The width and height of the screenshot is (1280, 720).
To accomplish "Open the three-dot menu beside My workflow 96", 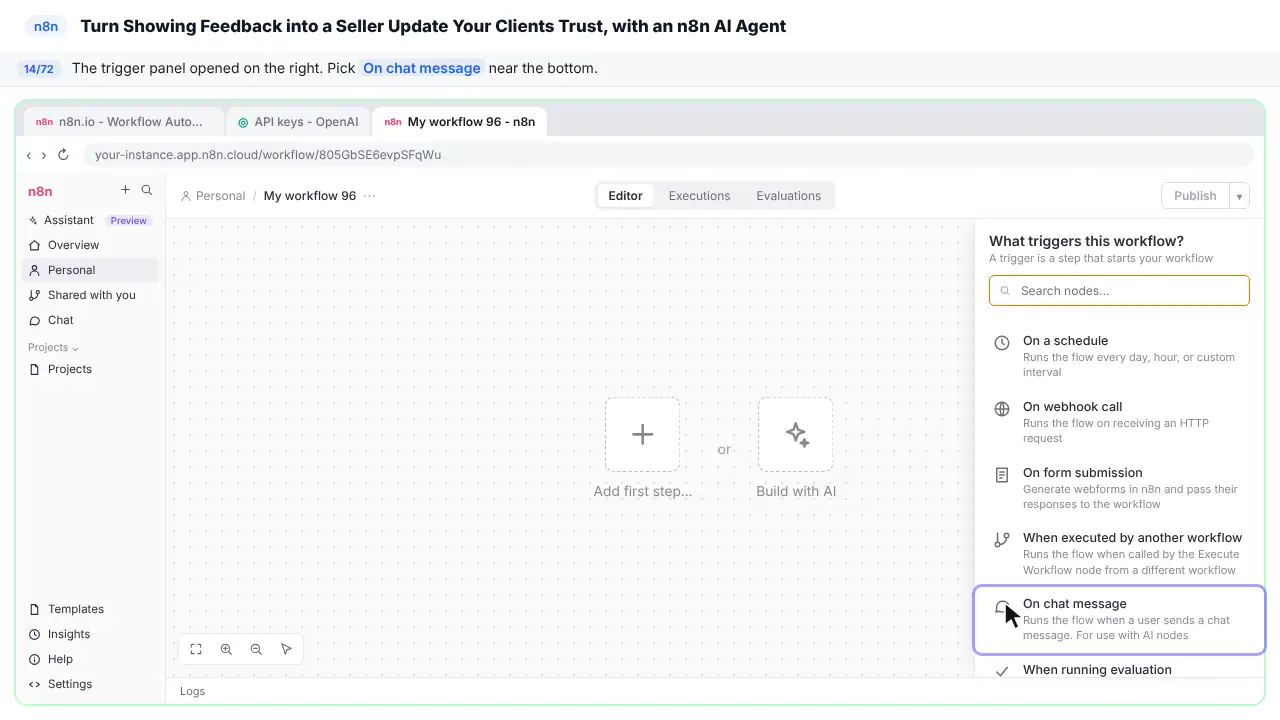I will click(370, 196).
